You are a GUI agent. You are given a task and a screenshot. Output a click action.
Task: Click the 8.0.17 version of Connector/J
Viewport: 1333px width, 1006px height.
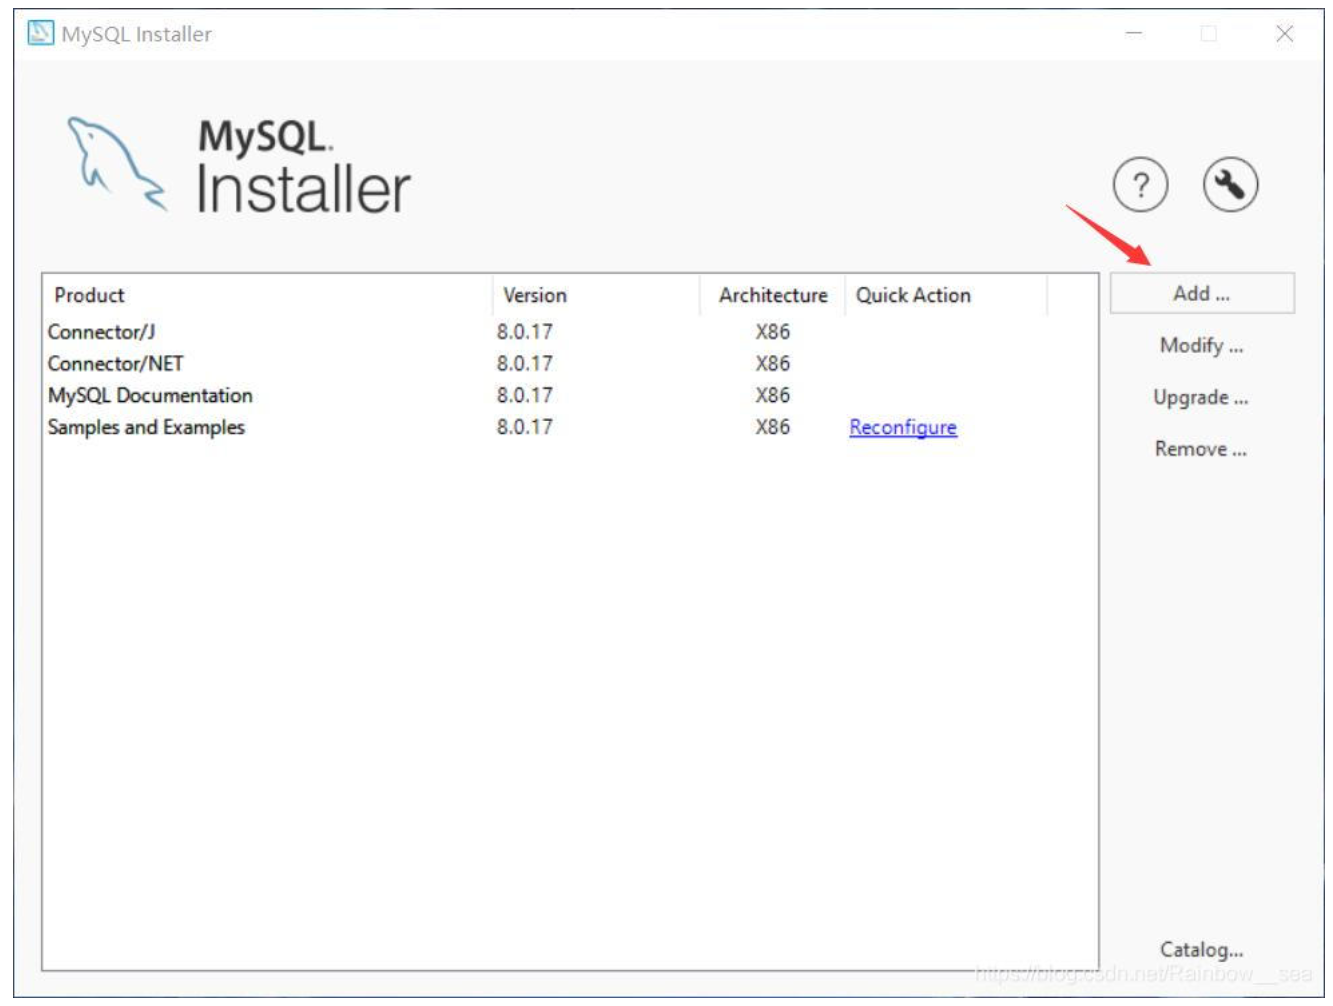tap(525, 332)
